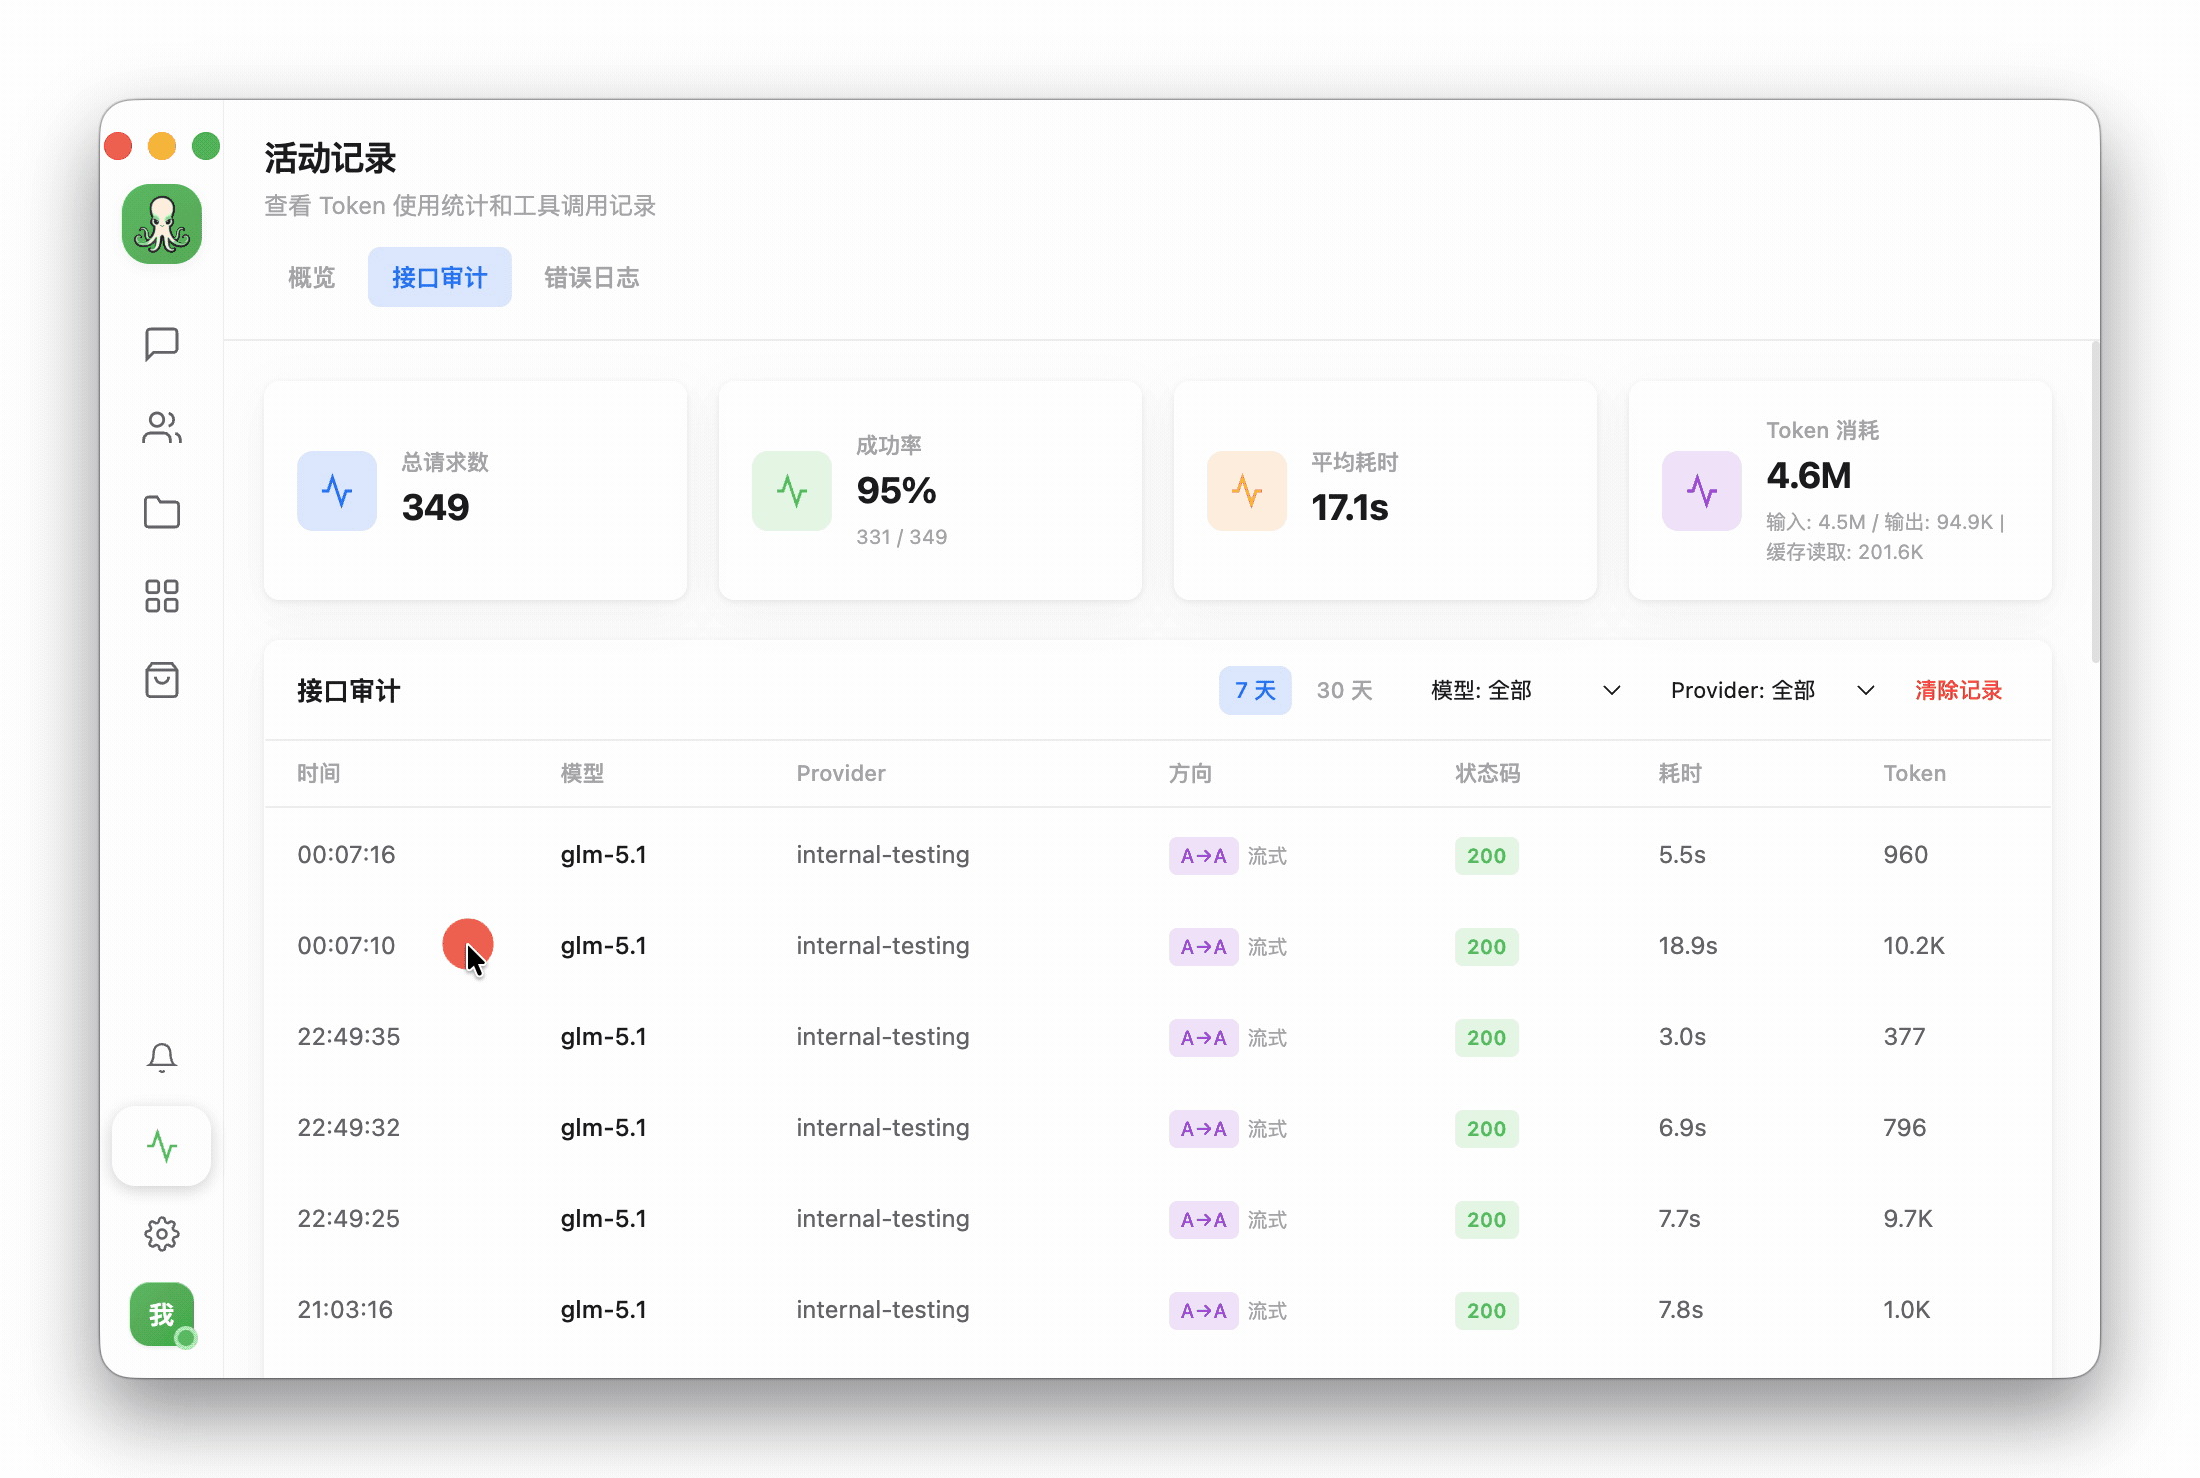Screen dimensions: 2200x1478
Task: Select the 接口审计 tab
Action: pyautogui.click(x=439, y=278)
